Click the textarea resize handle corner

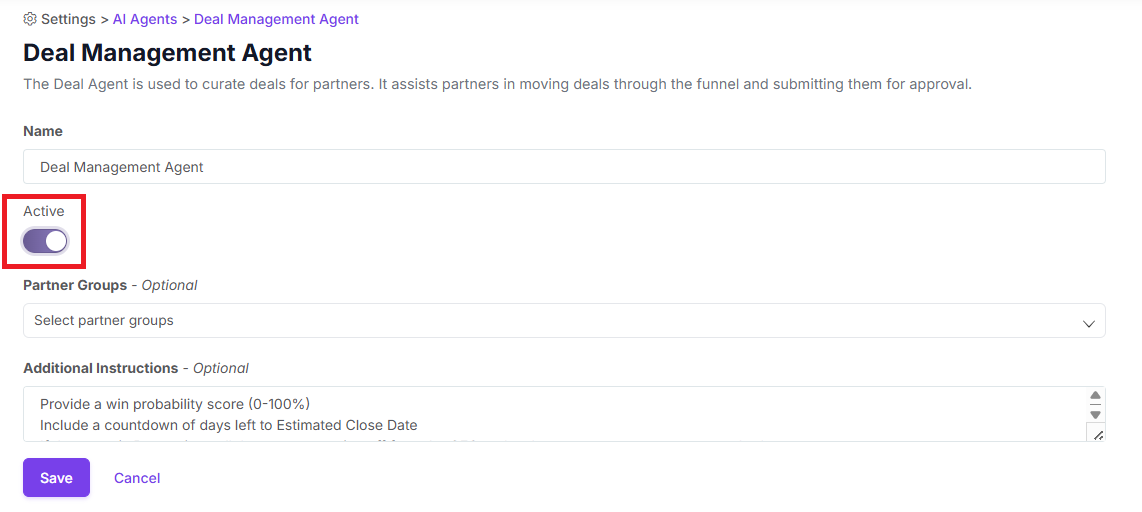point(1096,434)
